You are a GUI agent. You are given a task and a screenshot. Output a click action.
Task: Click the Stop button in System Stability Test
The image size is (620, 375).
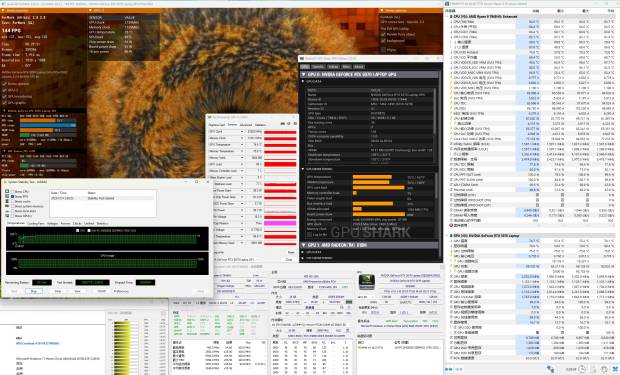click(x=34, y=291)
